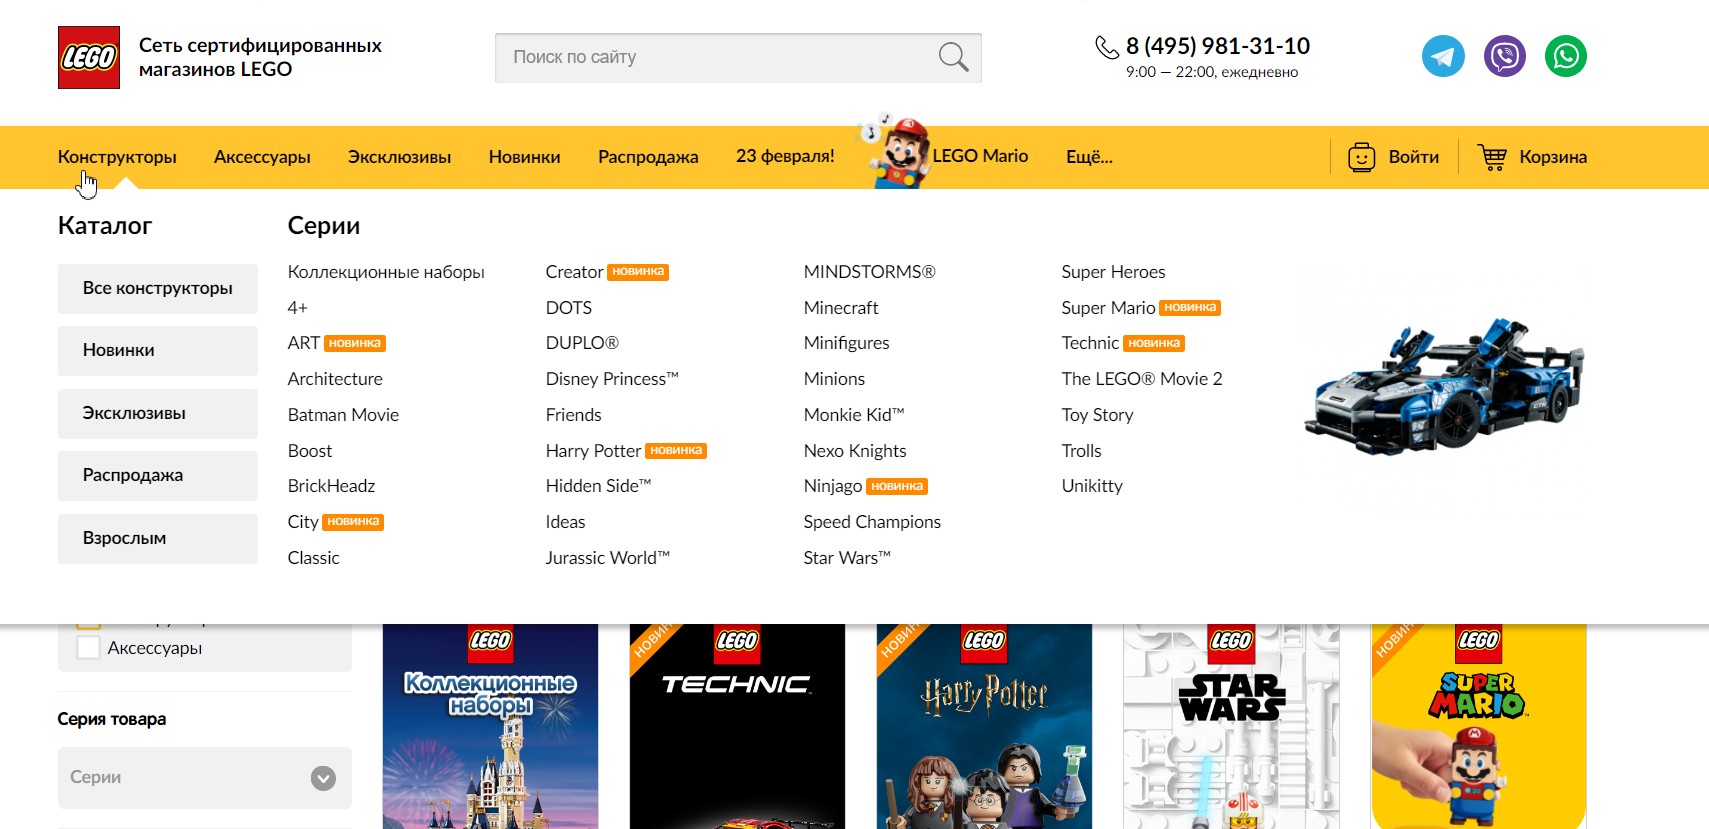Open the Ещё... menu
Viewport: 1709px width, 829px height.
1088,157
